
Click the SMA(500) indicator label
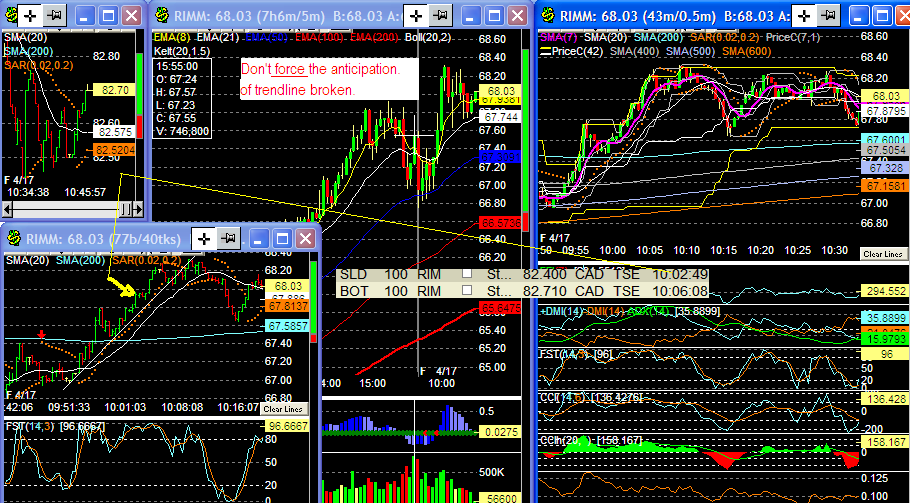pos(690,52)
